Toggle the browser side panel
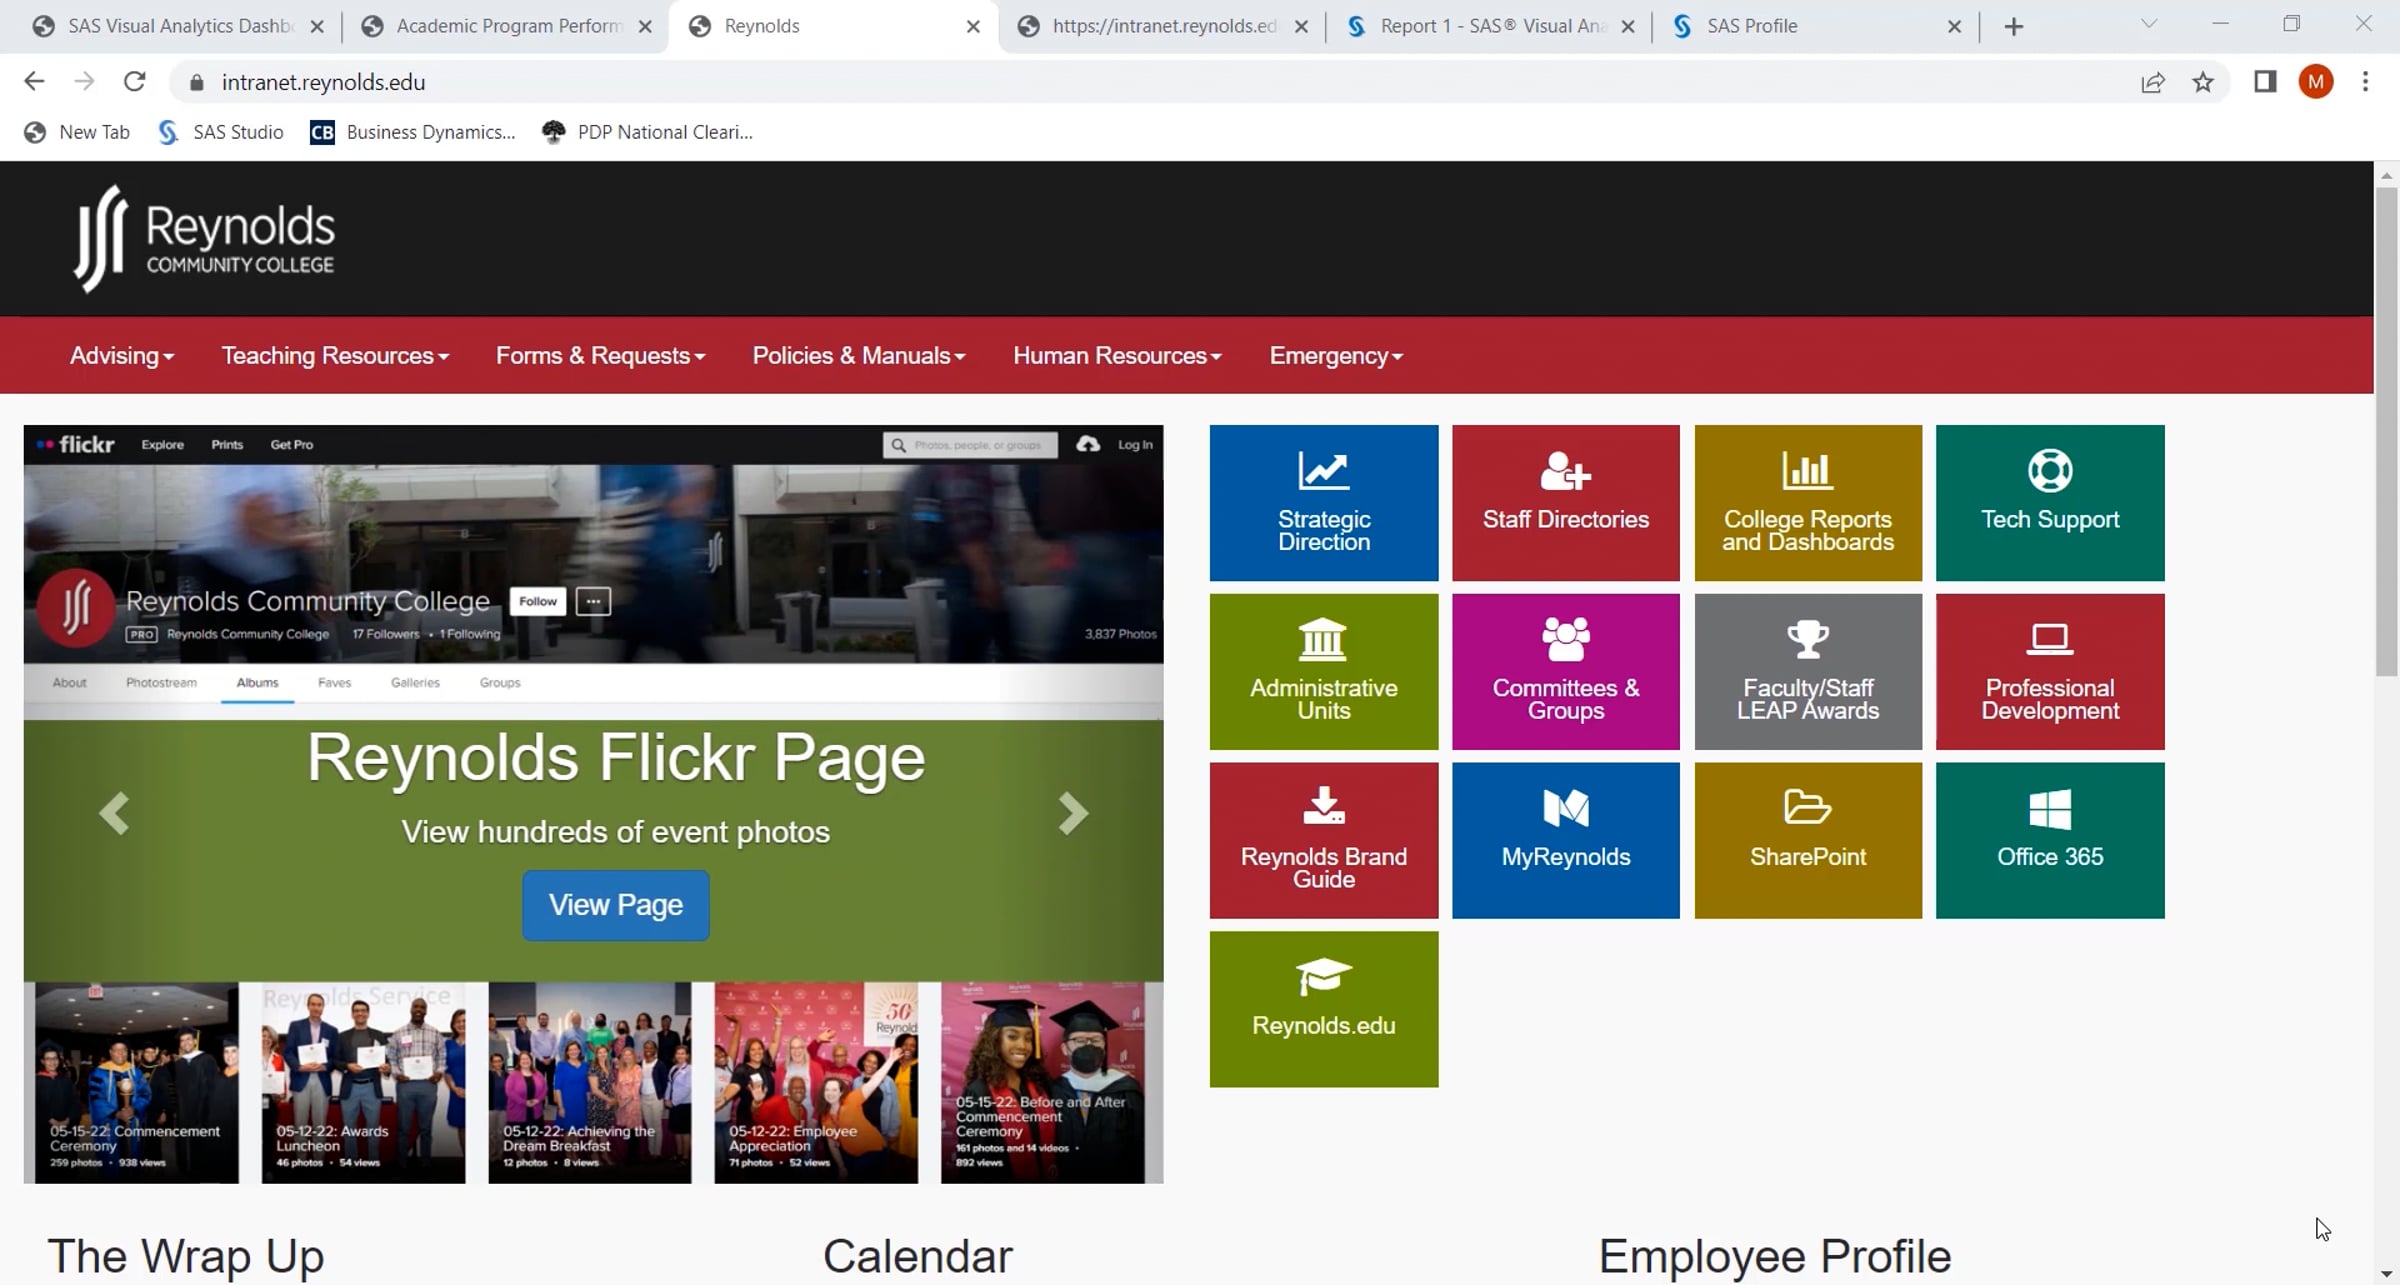This screenshot has height=1285, width=2400. (2265, 82)
